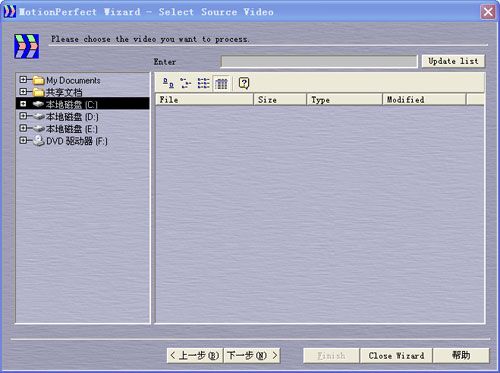The height and width of the screenshot is (373, 500).
Task: Click the My Documents folder icon
Action: tap(39, 80)
